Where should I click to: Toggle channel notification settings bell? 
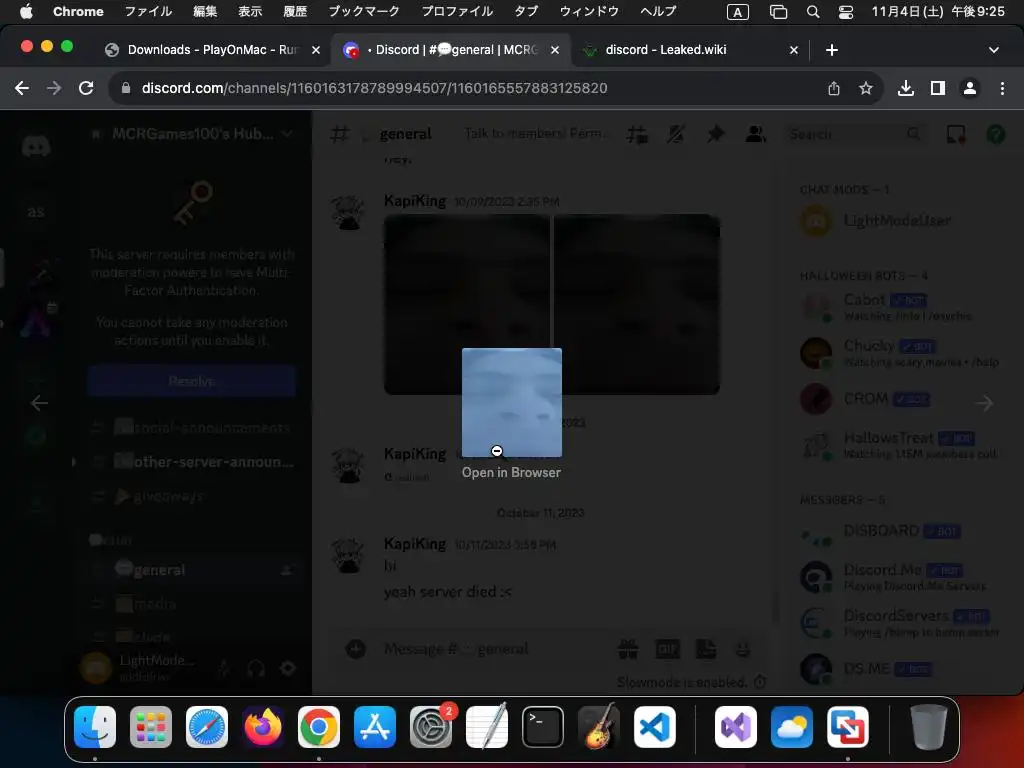(676, 135)
